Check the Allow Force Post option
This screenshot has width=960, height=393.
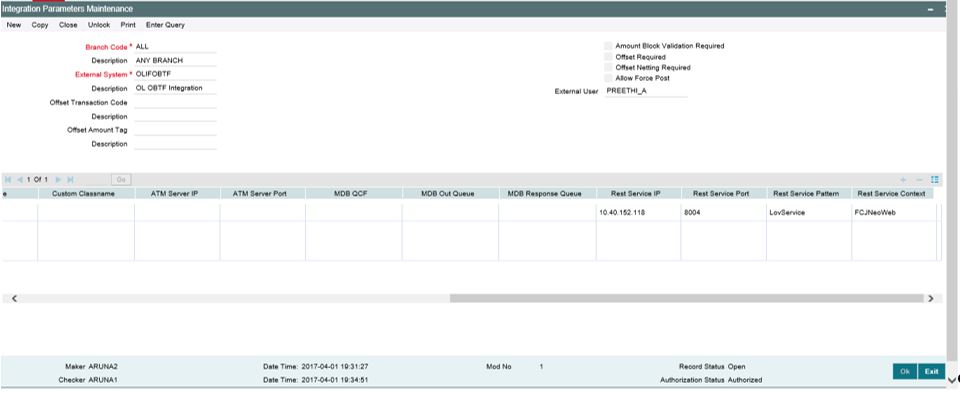click(x=608, y=78)
